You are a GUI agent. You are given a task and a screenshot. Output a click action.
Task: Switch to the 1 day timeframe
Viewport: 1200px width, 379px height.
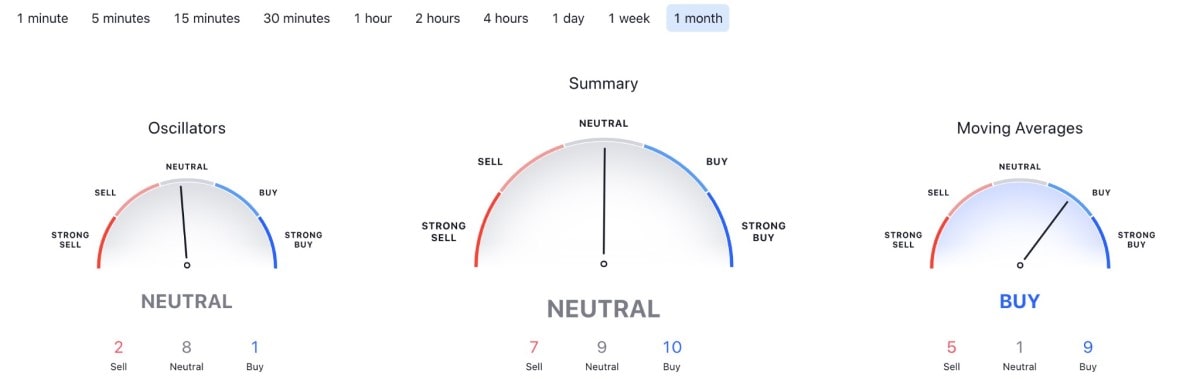(568, 18)
